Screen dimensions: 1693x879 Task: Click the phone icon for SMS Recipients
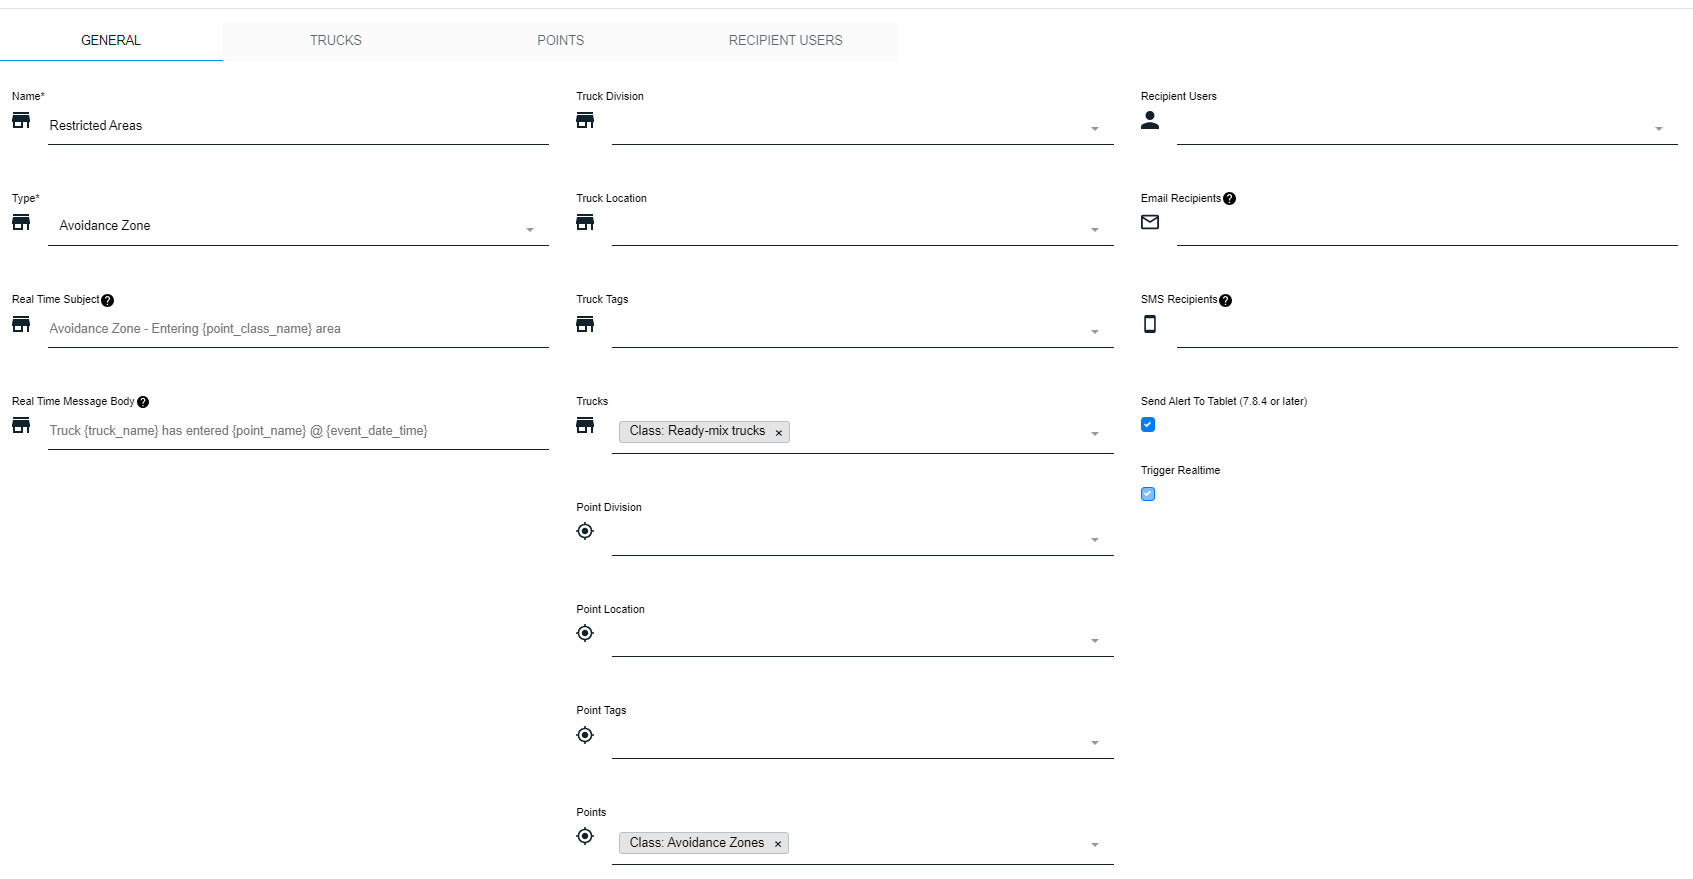(1150, 324)
